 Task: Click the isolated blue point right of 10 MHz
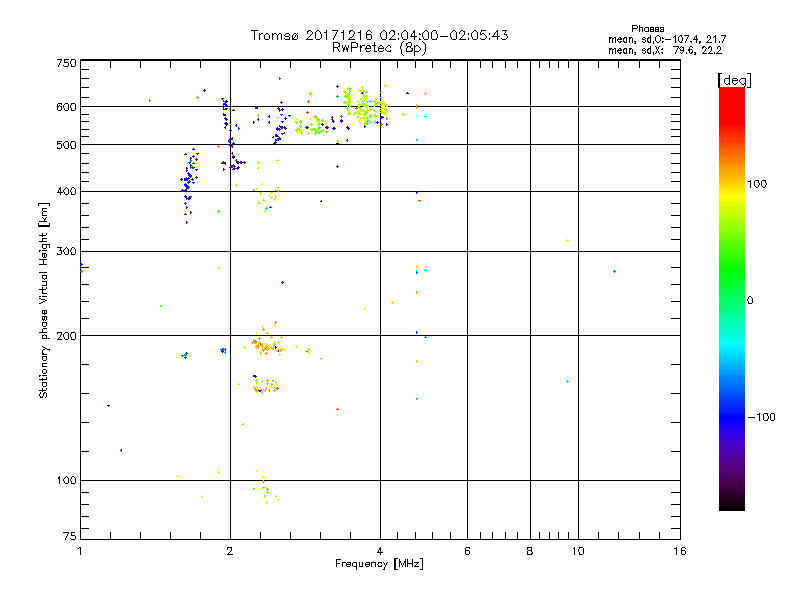pyautogui.click(x=614, y=271)
